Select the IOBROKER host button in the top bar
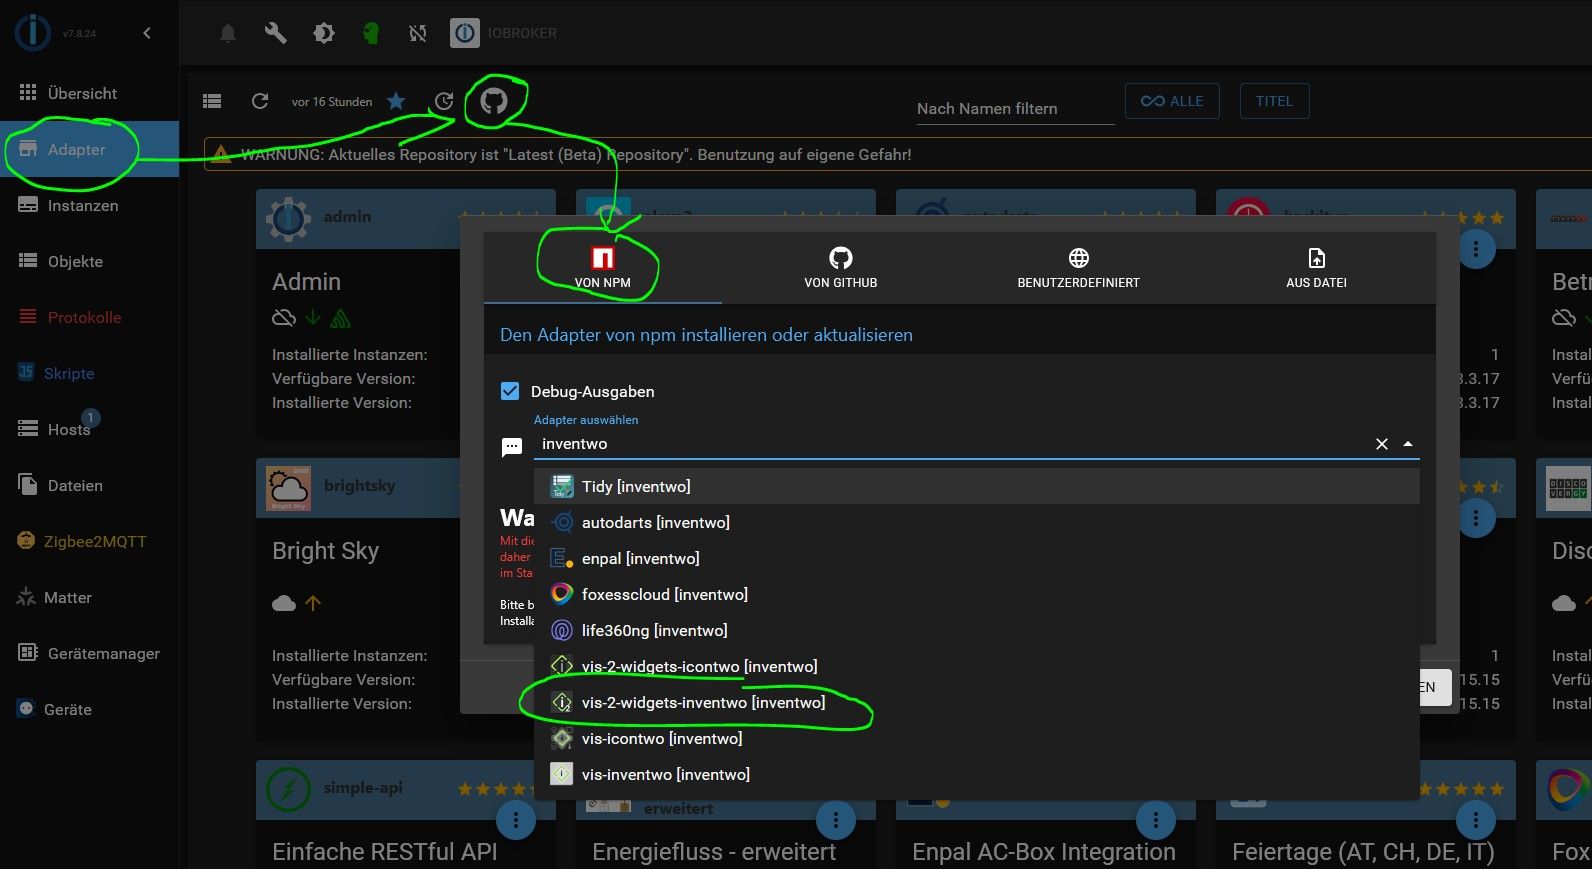The height and width of the screenshot is (869, 1592). pos(504,33)
